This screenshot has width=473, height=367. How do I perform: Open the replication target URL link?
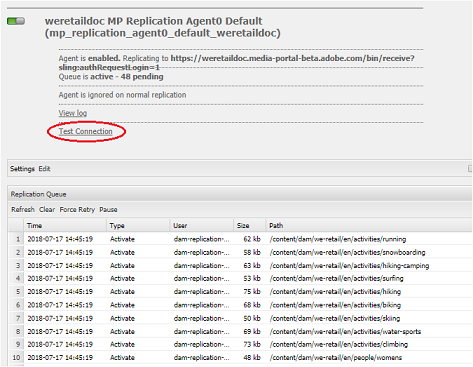click(x=237, y=63)
